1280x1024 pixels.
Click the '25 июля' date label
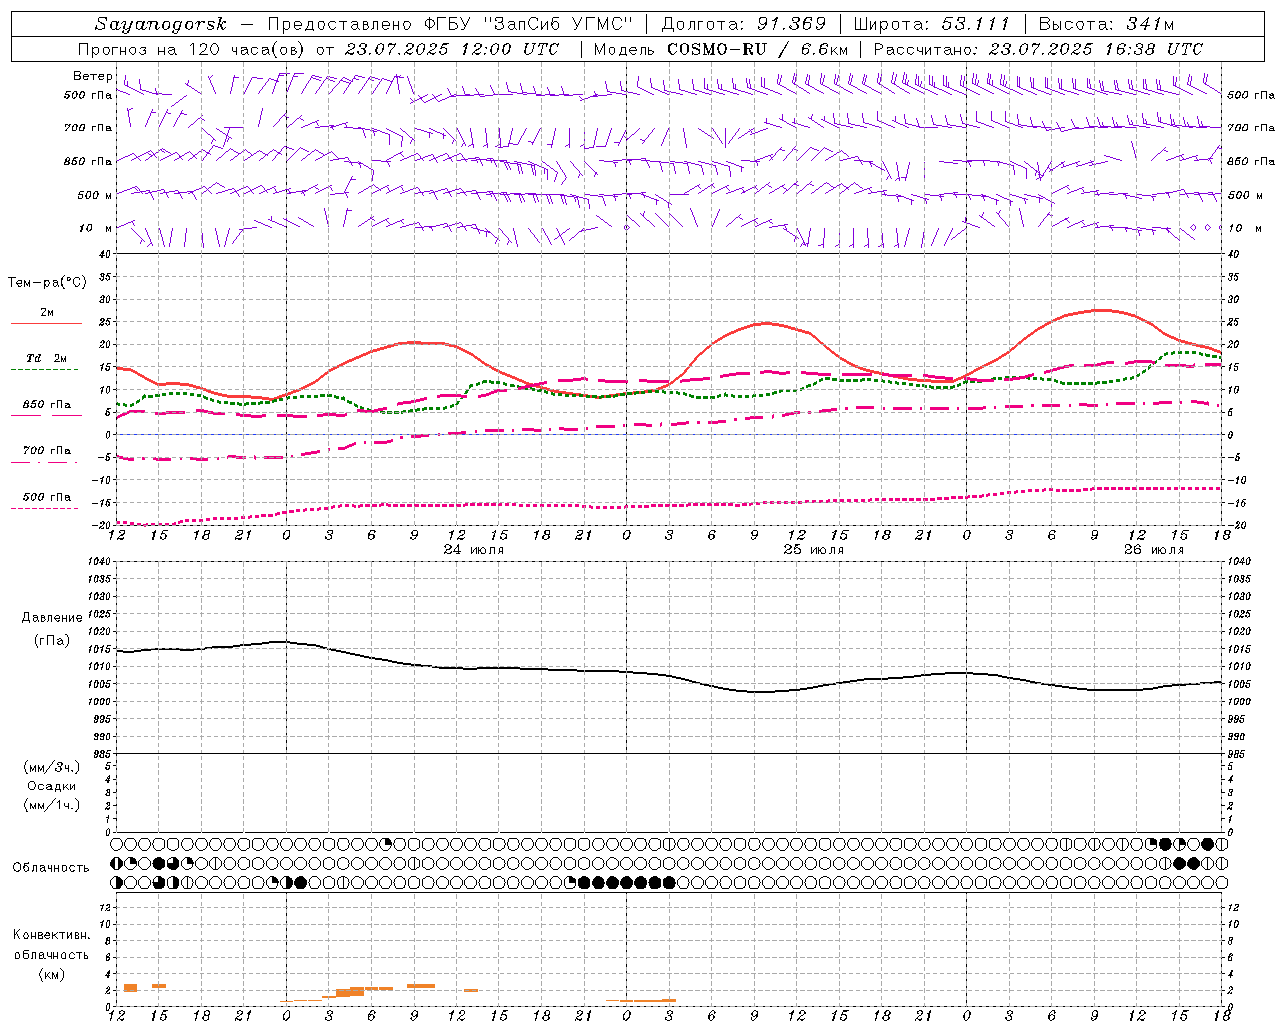814,550
